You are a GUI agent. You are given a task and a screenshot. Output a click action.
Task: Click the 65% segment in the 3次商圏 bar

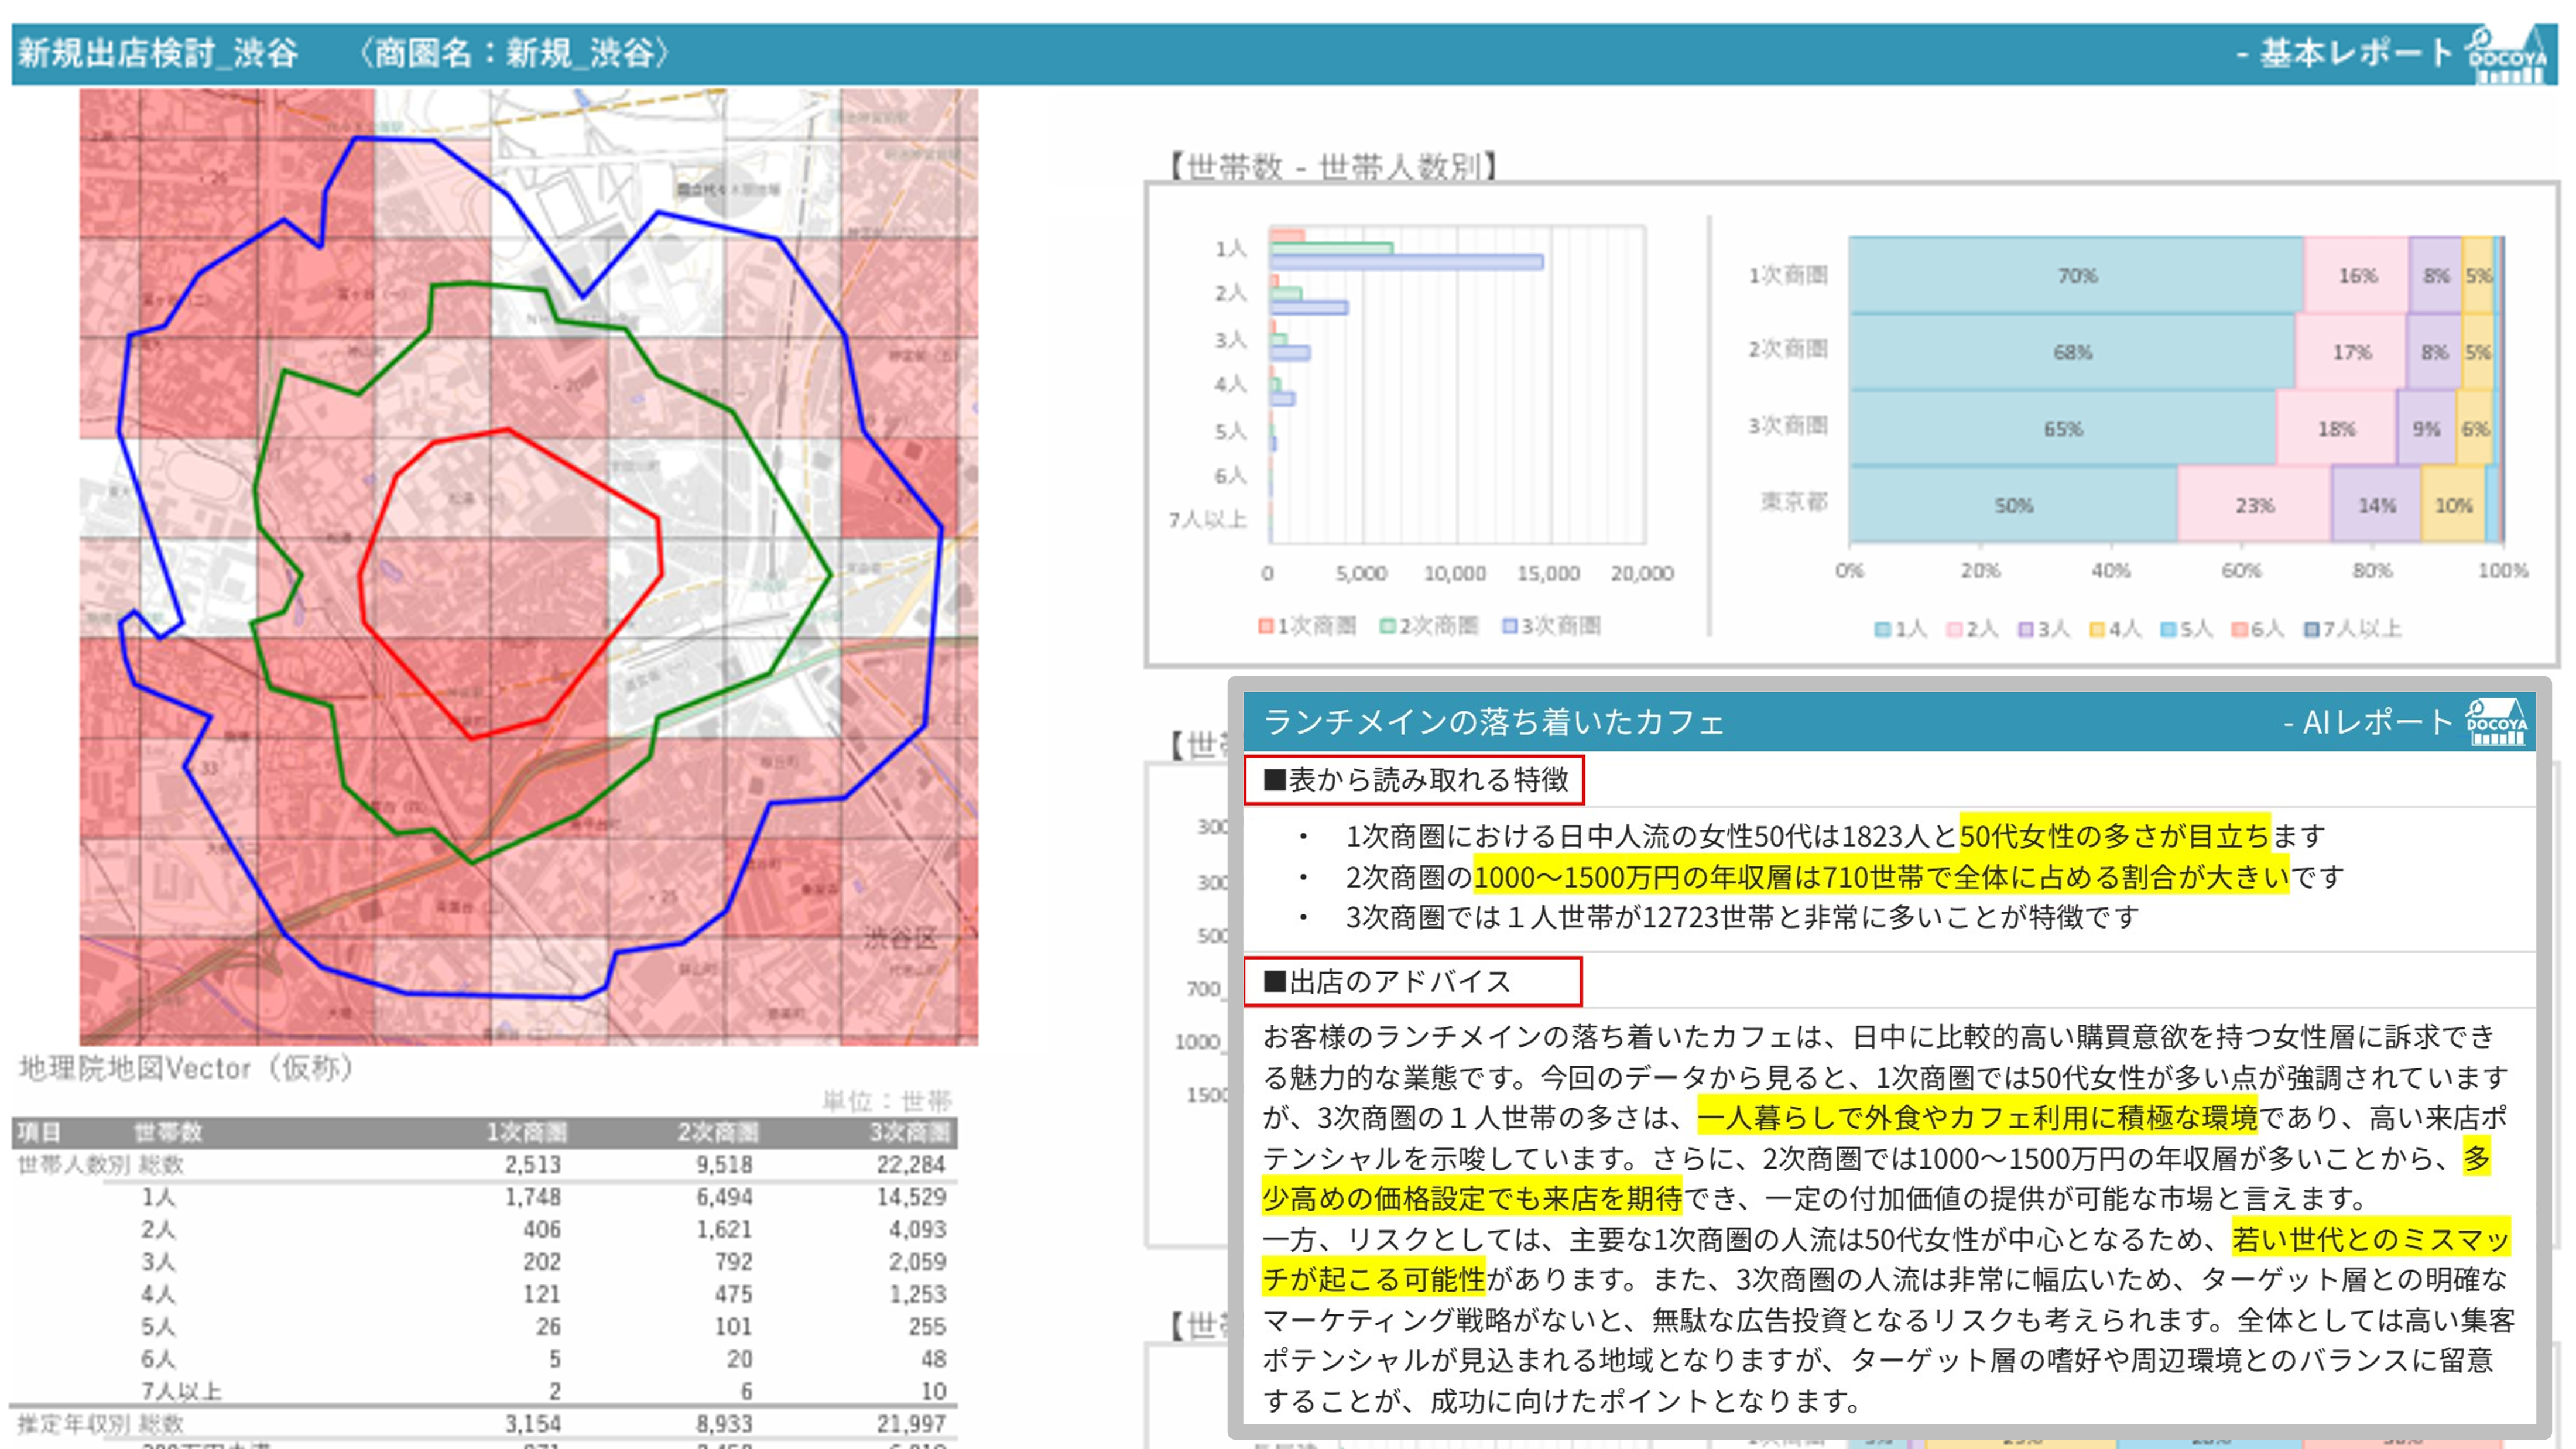point(2063,429)
